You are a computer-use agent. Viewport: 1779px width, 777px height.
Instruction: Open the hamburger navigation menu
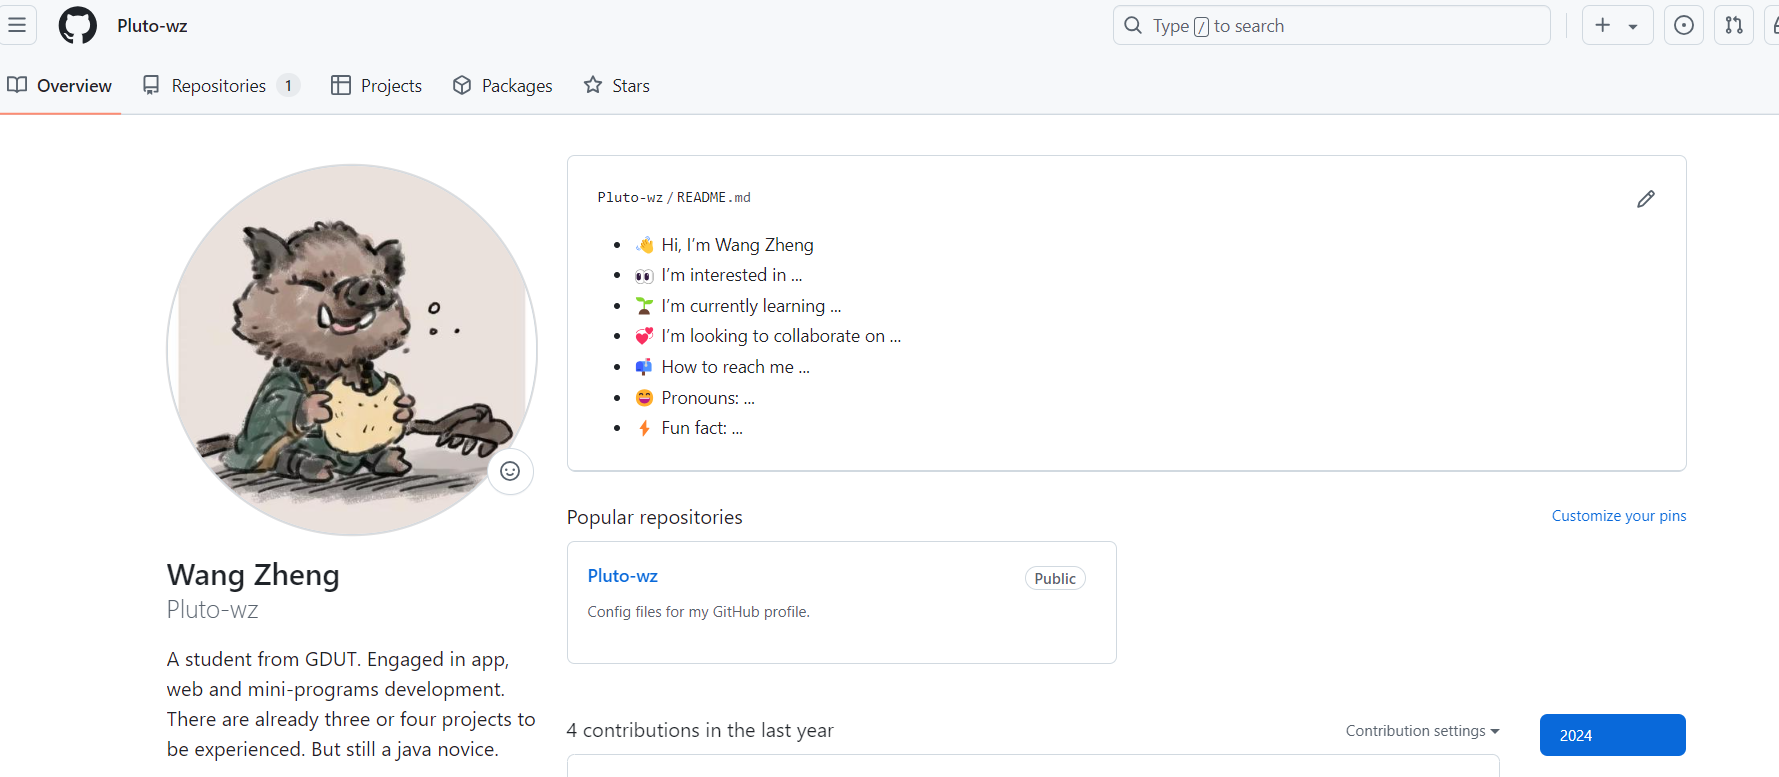pyautogui.click(x=17, y=25)
